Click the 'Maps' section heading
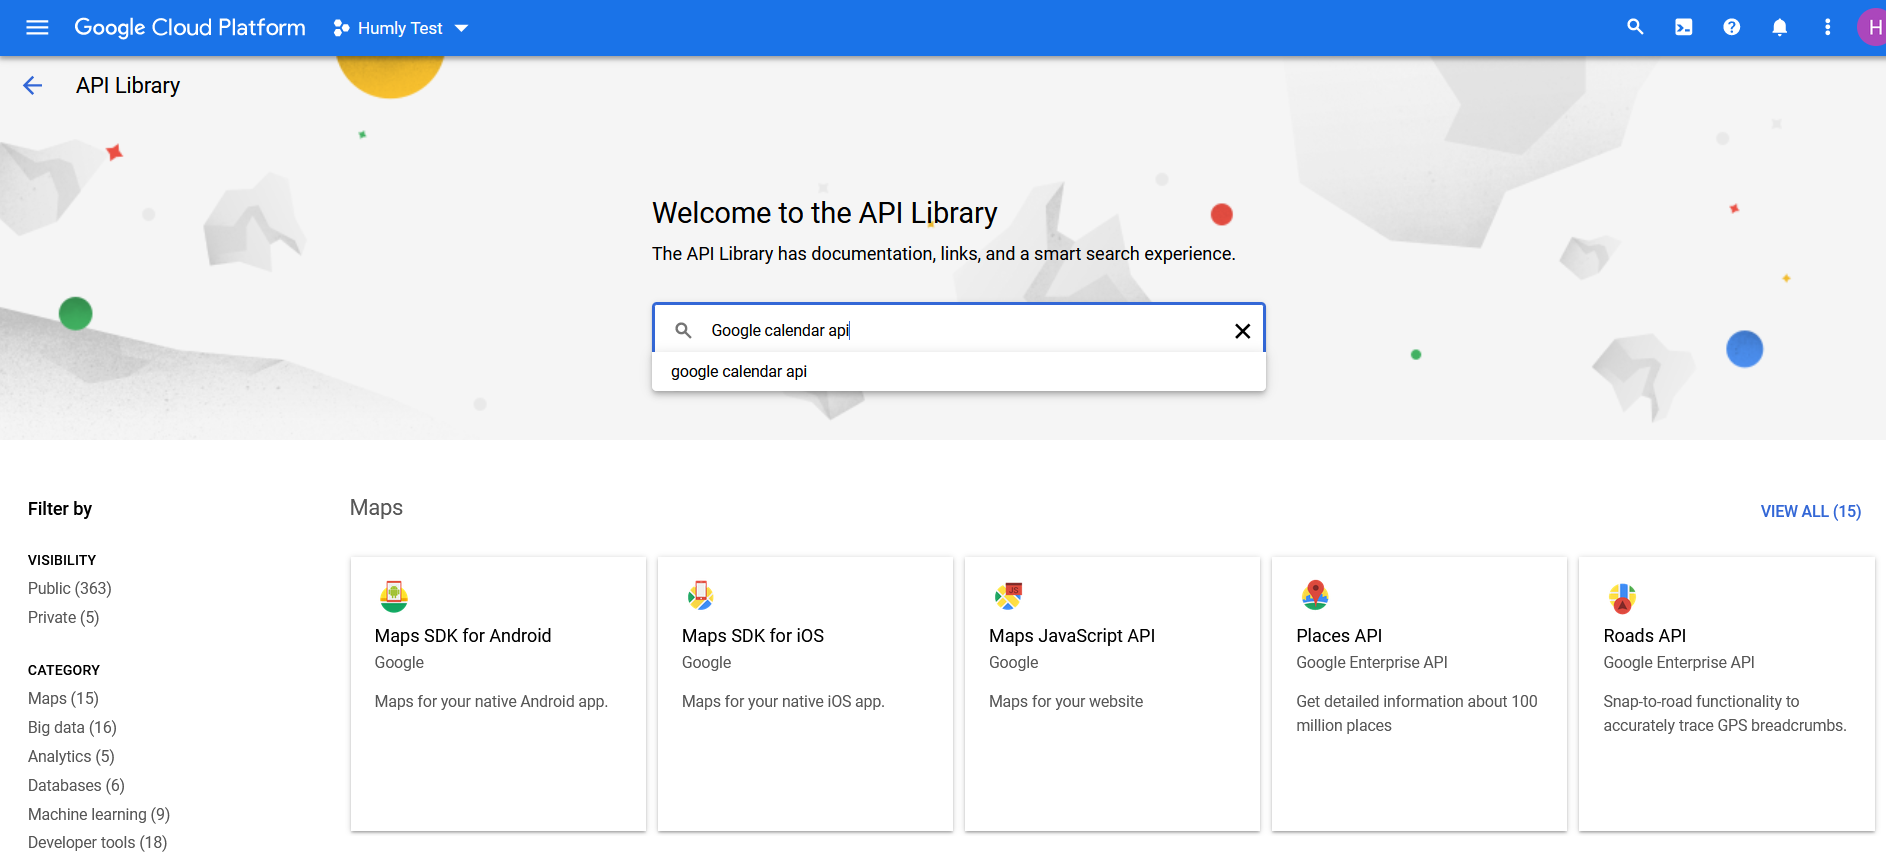This screenshot has width=1886, height=859. tap(376, 507)
